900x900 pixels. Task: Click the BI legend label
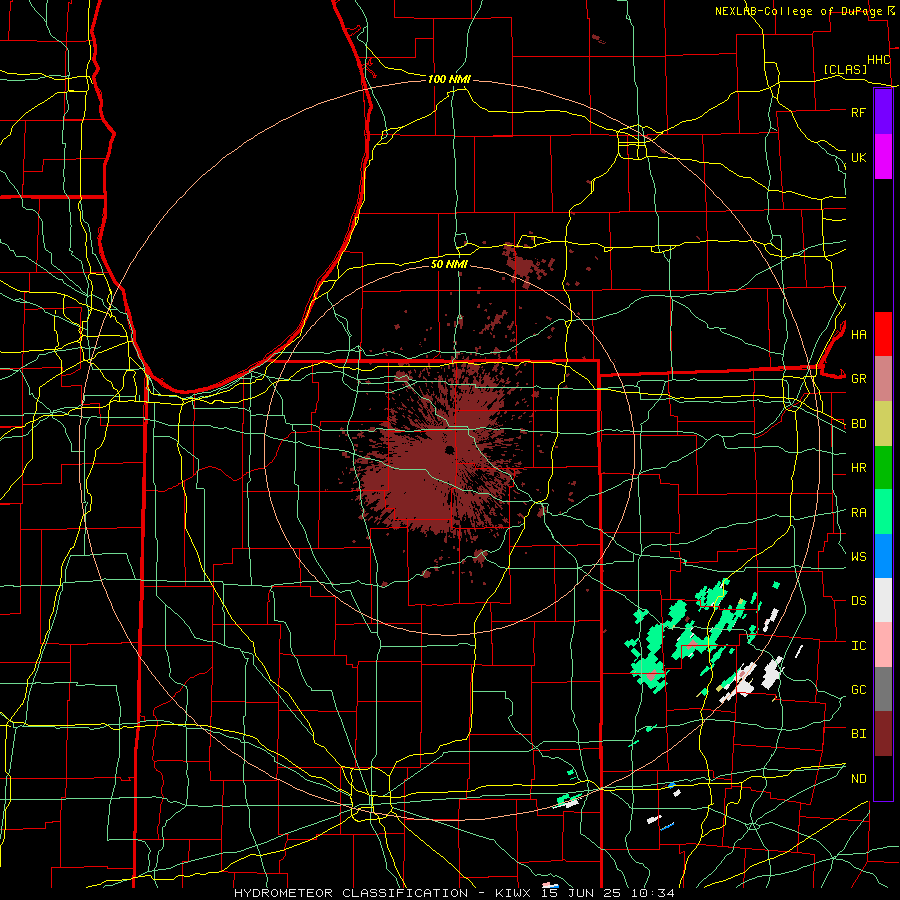pyautogui.click(x=858, y=734)
